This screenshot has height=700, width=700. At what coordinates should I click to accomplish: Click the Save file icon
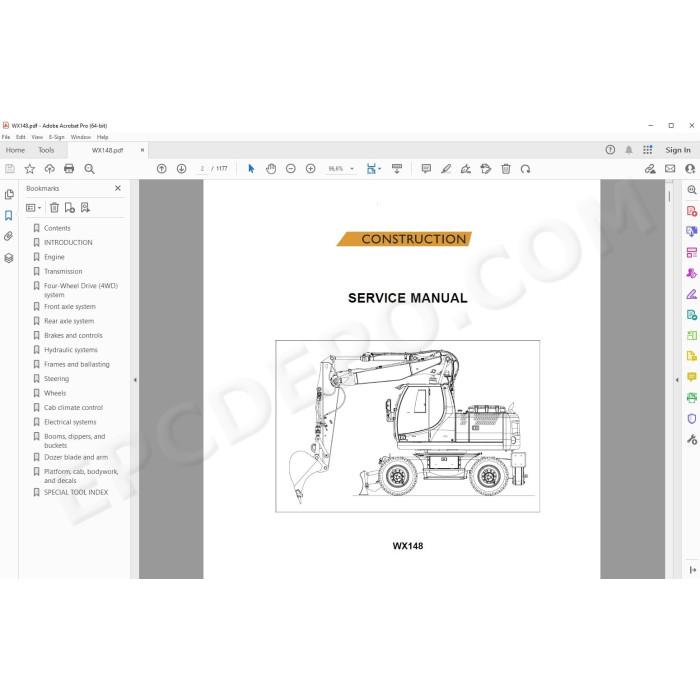click(10, 169)
